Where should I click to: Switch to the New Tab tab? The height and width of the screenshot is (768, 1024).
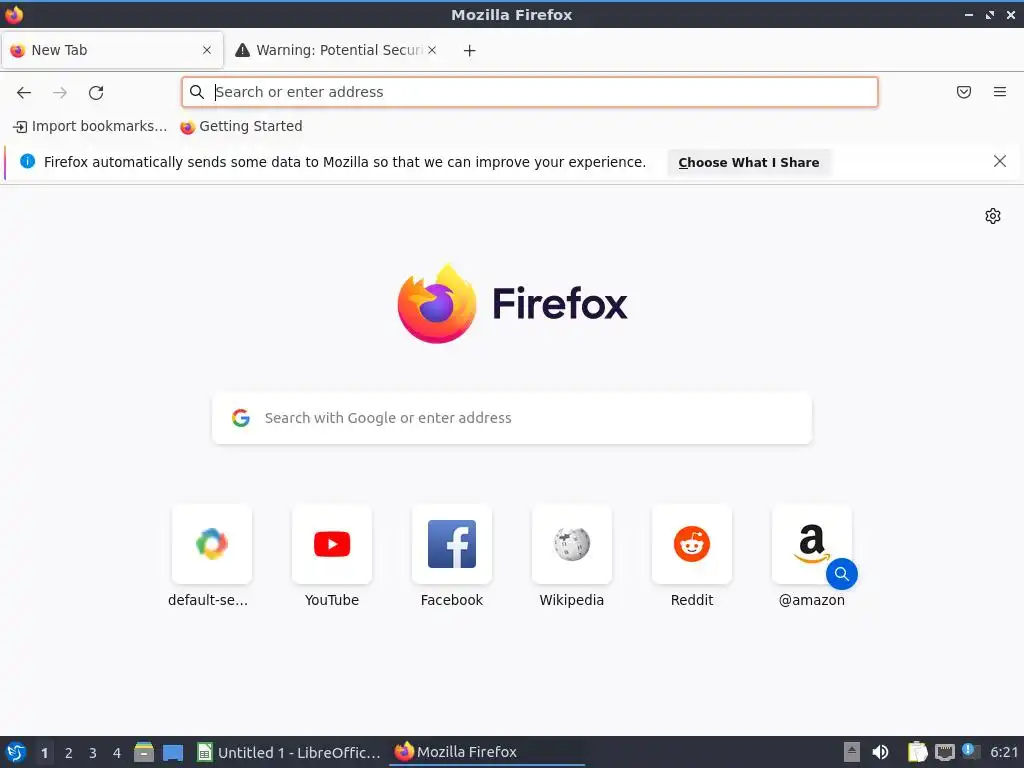tap(112, 50)
